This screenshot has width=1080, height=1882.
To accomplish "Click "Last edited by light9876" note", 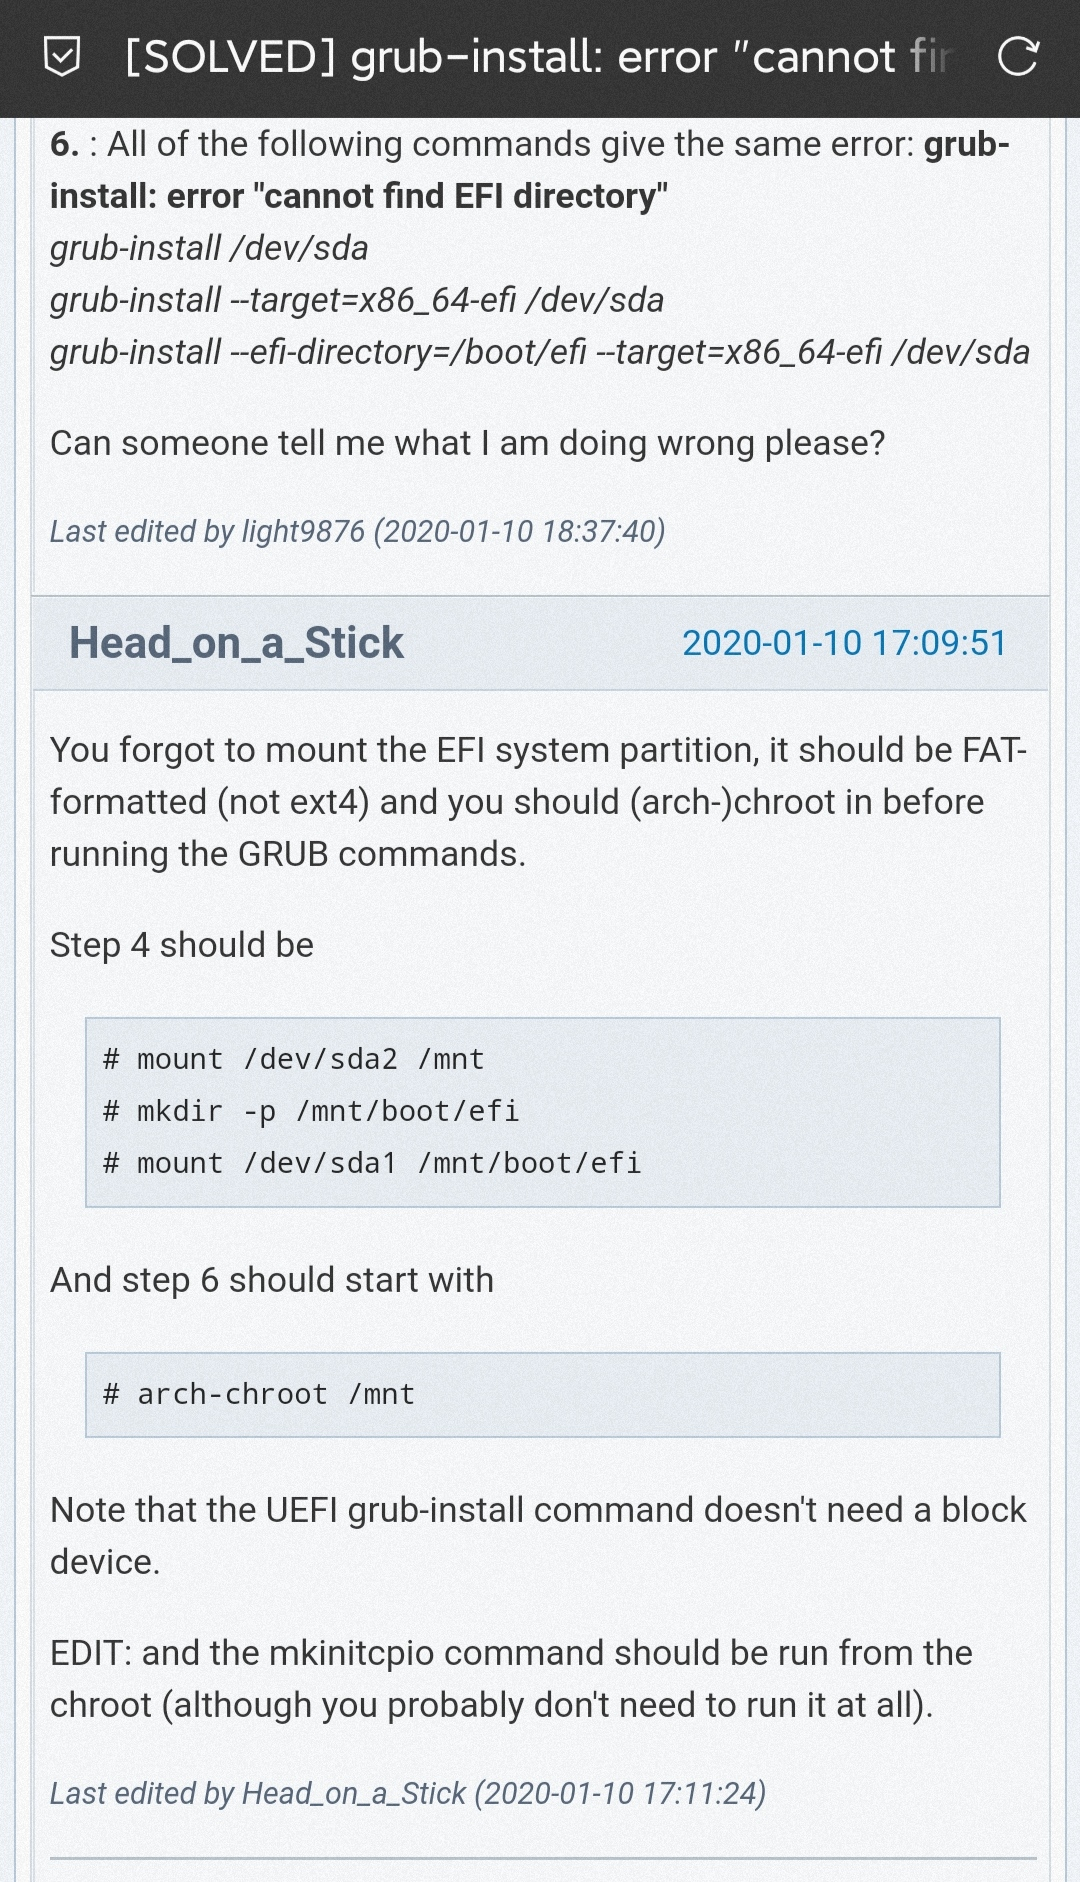I will click(357, 531).
